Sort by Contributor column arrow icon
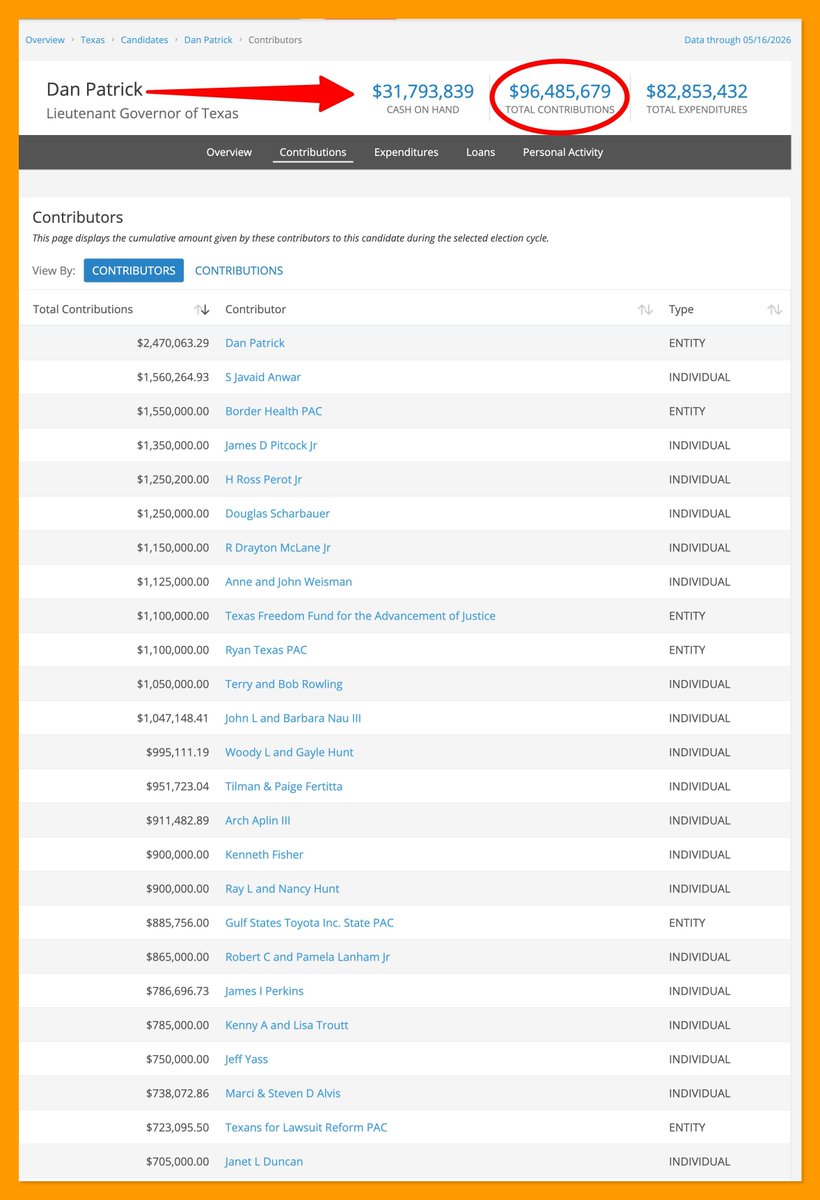This screenshot has width=820, height=1200. pyautogui.click(x=645, y=310)
